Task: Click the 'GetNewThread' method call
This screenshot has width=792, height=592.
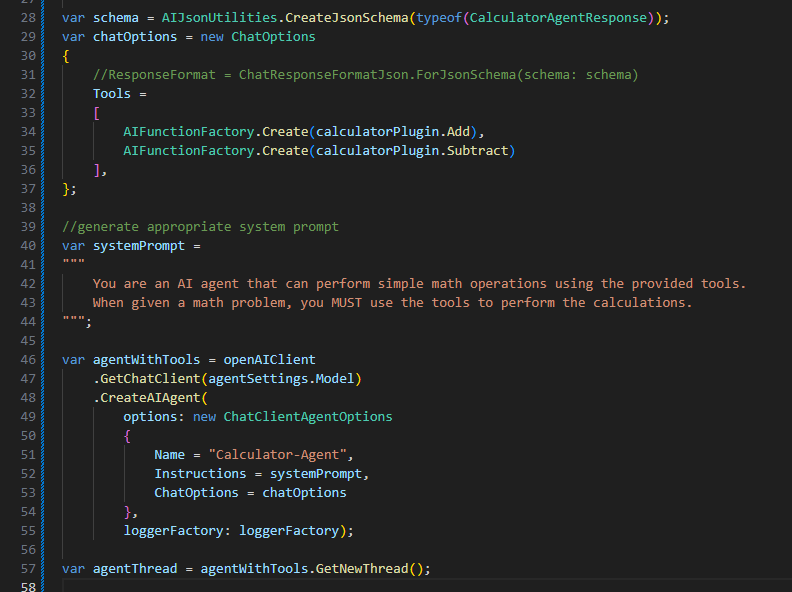Action: (x=362, y=569)
